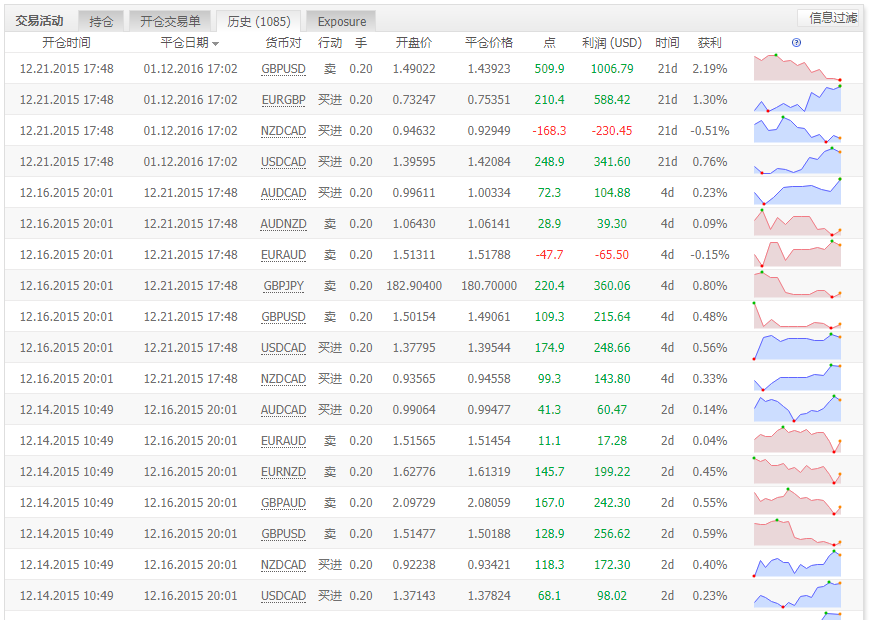Viewport: 871px width, 620px height.
Task: Sort by the 利润 (USD) column header
Action: tap(612, 43)
